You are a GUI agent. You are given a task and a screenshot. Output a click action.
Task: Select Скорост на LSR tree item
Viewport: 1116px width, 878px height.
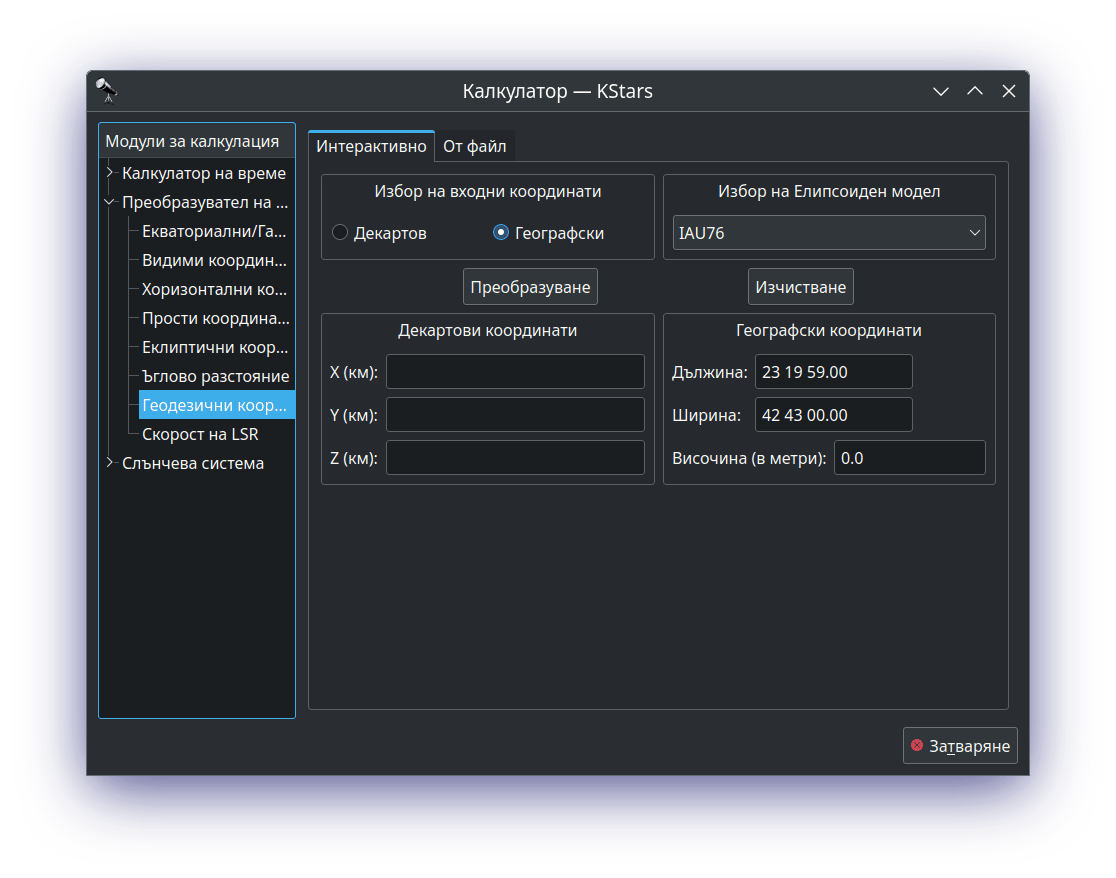click(x=200, y=434)
